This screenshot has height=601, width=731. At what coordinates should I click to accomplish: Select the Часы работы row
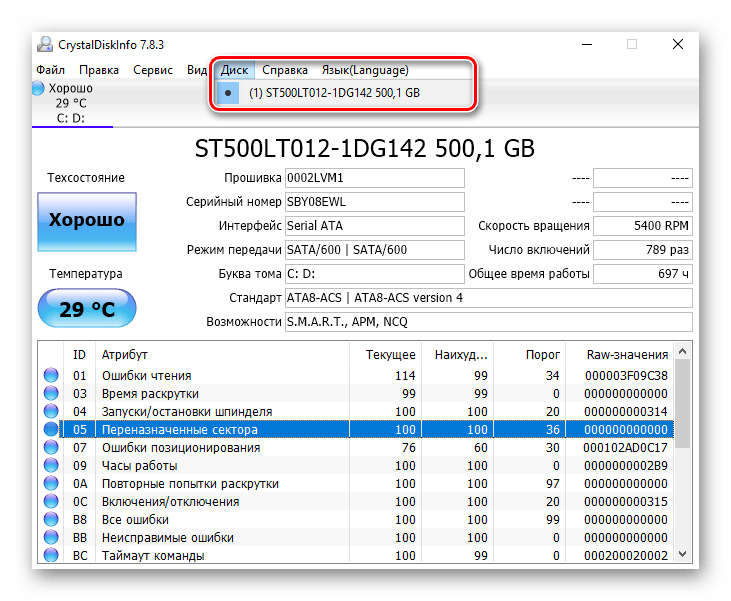coord(356,465)
